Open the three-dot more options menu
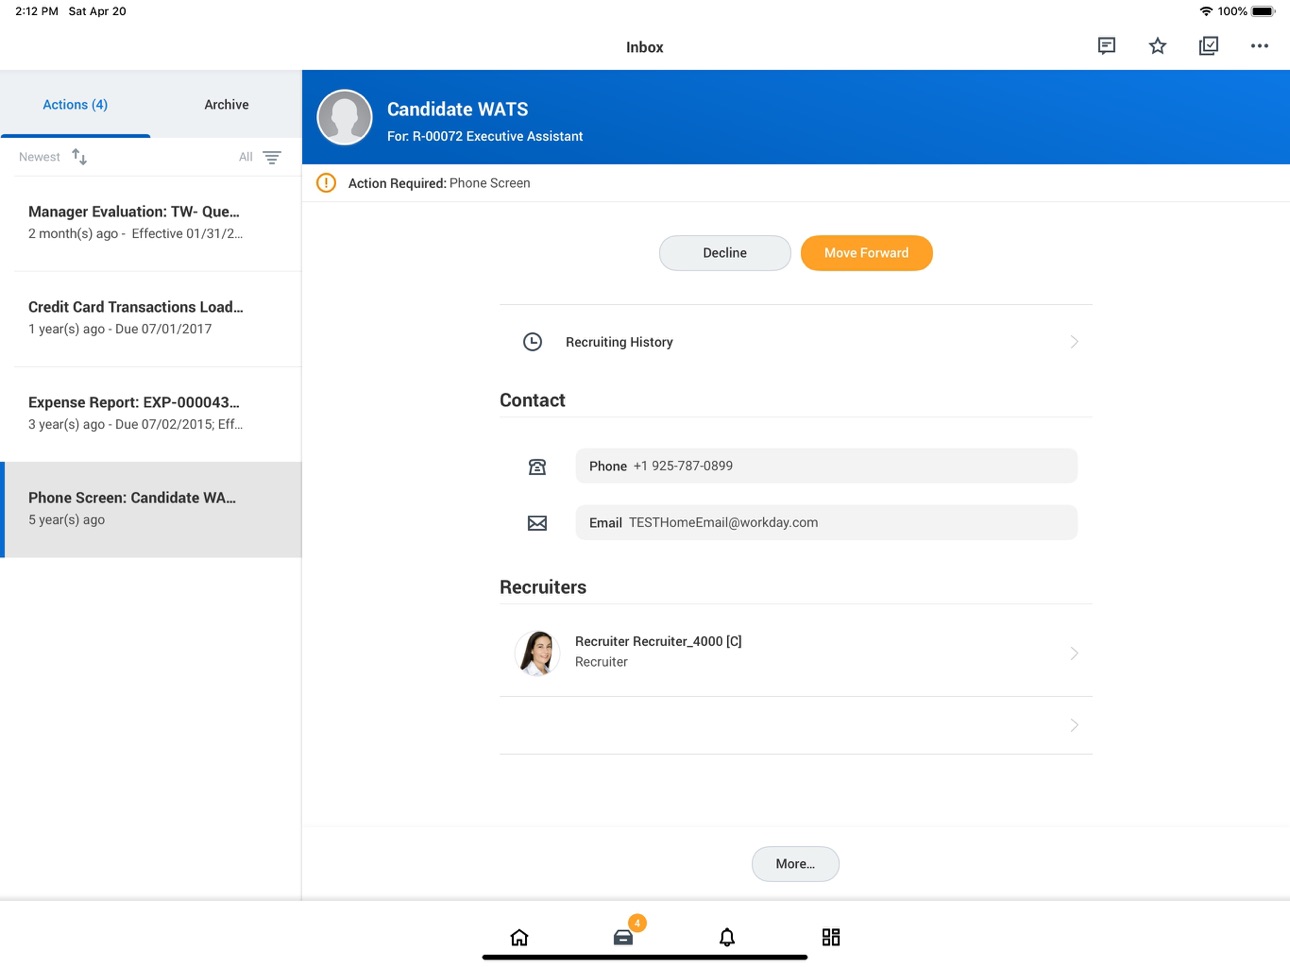The width and height of the screenshot is (1290, 967). click(x=1259, y=46)
